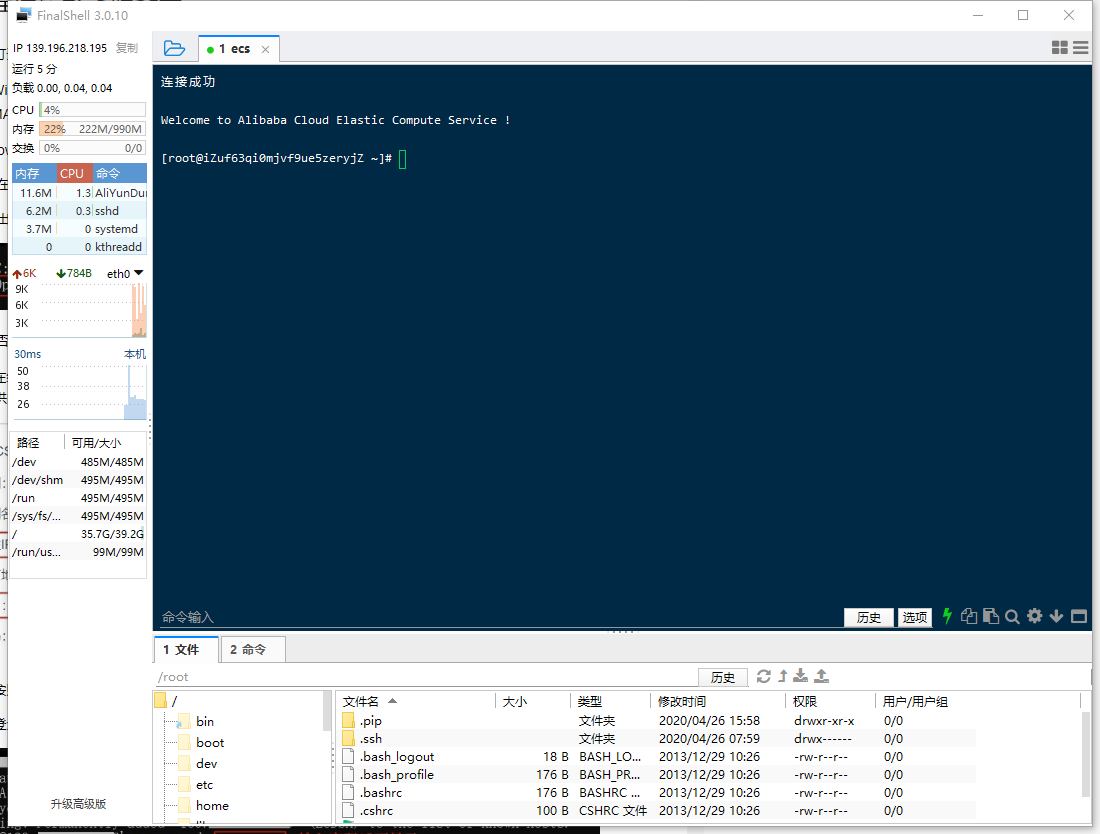Select the /dev/shm disk row

(79, 480)
